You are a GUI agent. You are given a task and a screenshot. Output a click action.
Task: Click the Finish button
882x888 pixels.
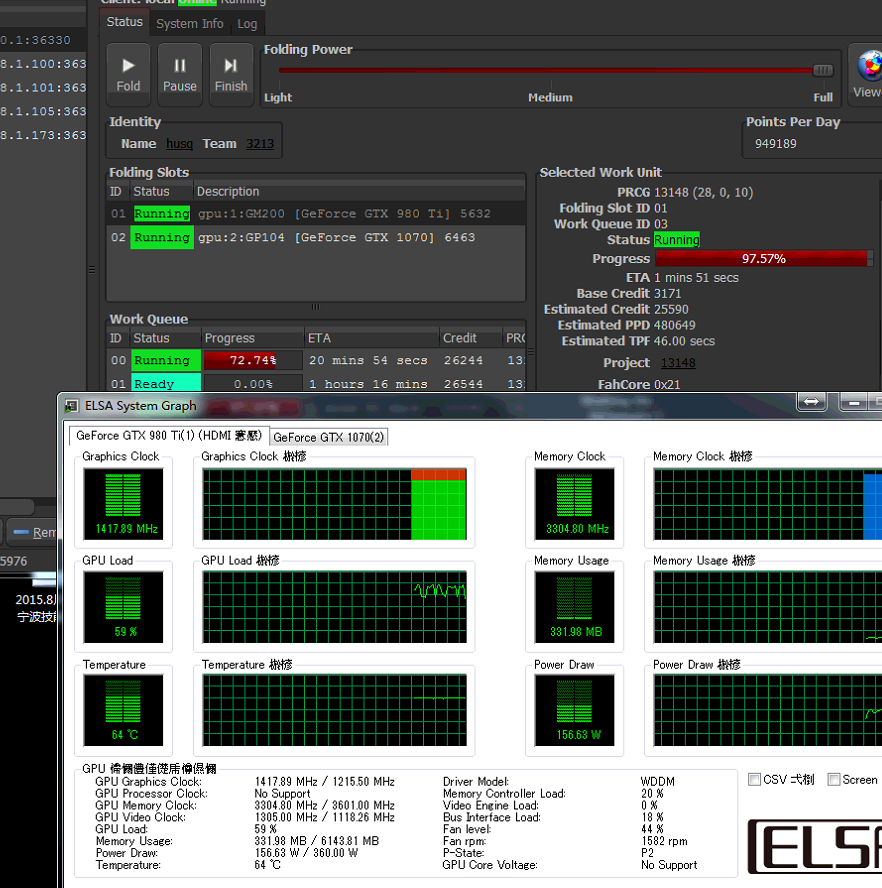[x=231, y=75]
